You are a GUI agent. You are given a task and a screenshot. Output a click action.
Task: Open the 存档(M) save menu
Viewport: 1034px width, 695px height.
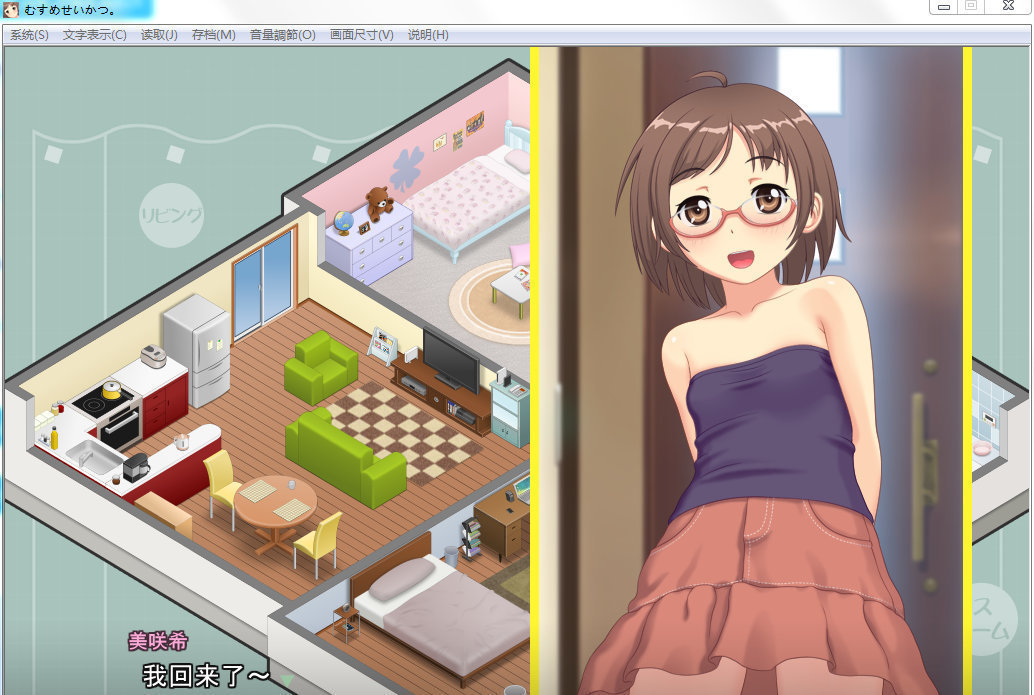pos(213,35)
